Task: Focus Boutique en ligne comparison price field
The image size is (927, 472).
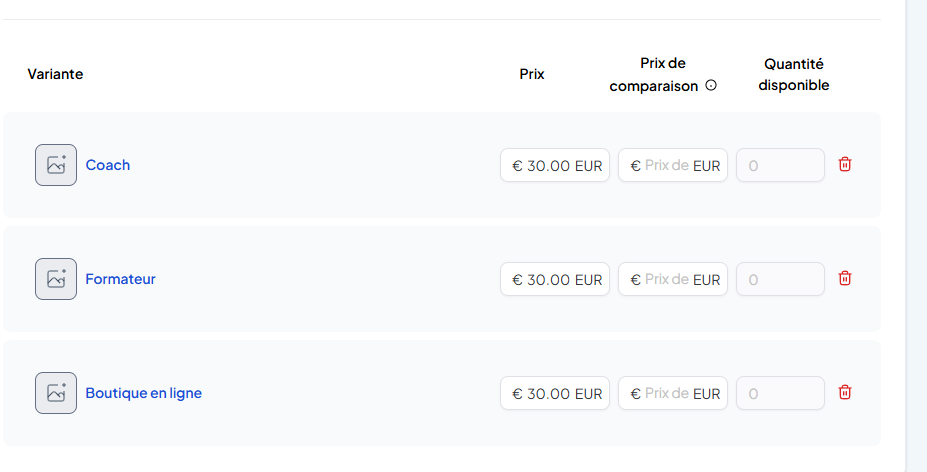Action: [x=672, y=394]
